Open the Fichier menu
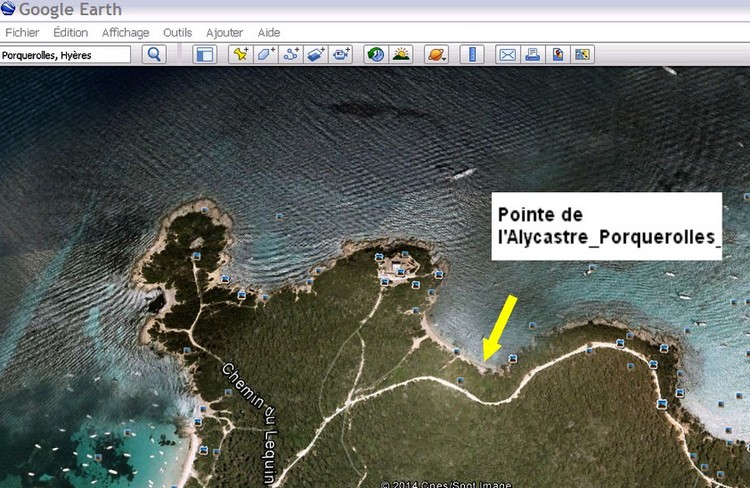Screen dimensions: 750x488 pos(22,33)
